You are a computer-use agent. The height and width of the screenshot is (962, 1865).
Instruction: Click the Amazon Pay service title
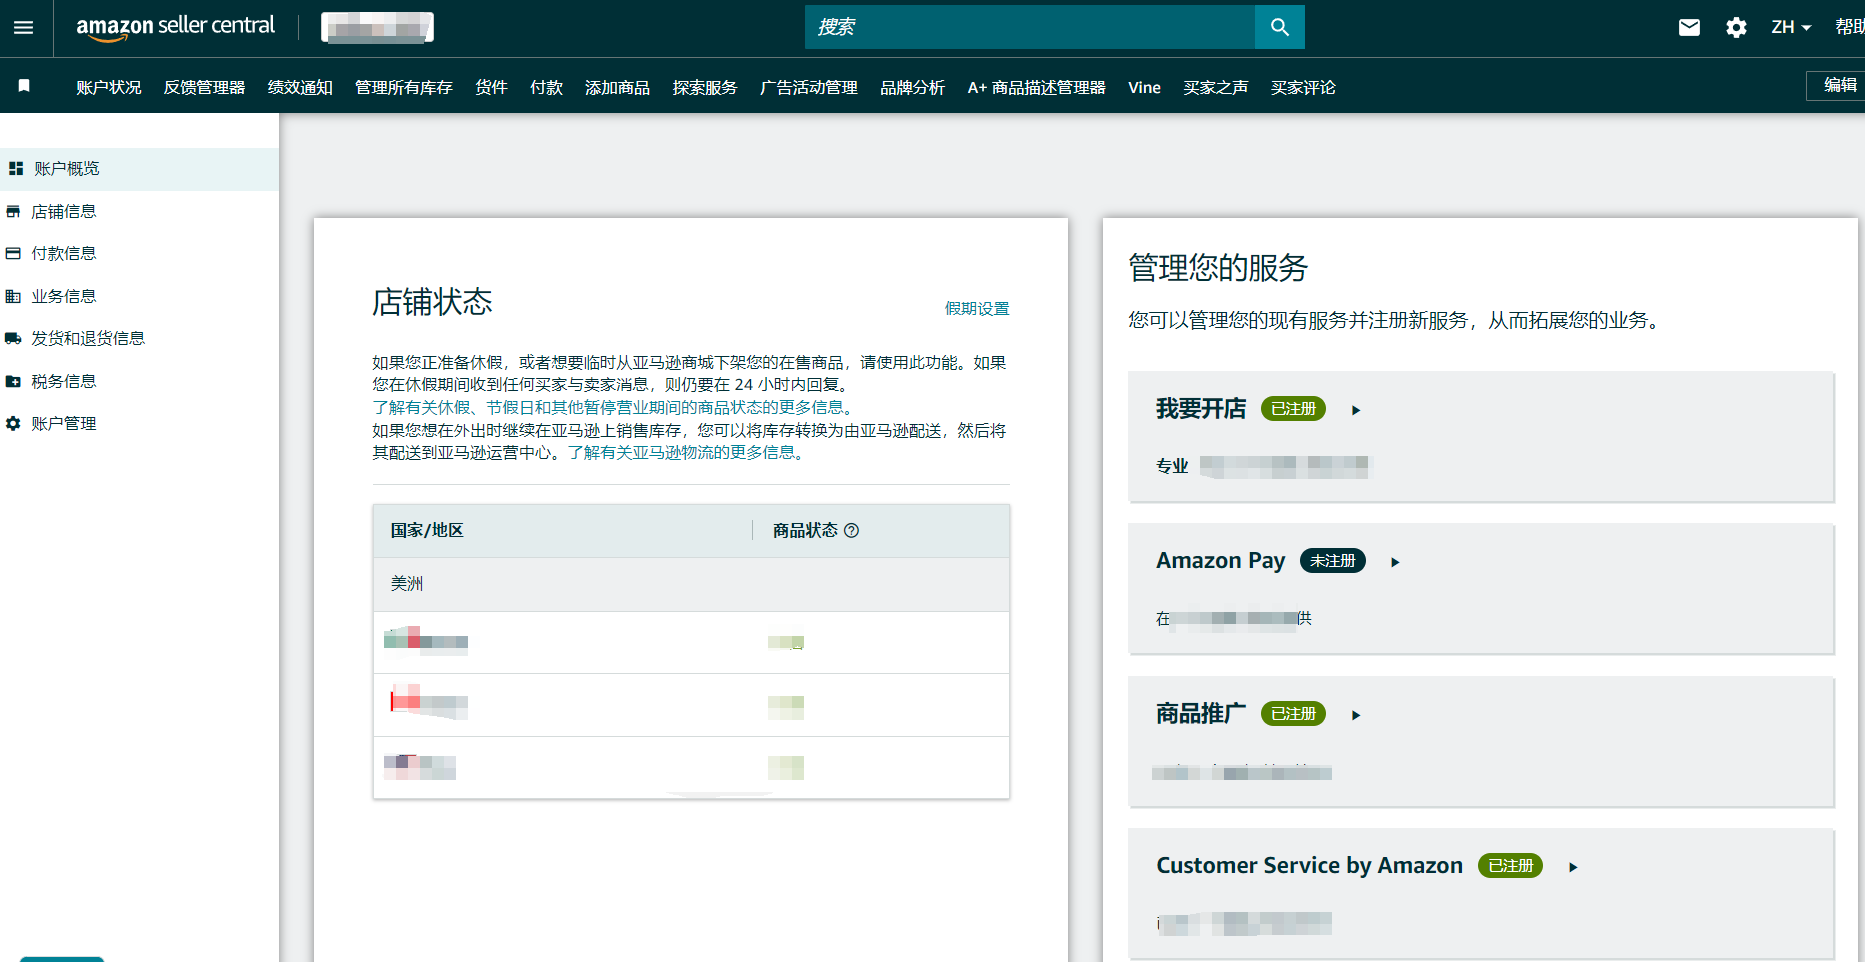point(1220,561)
